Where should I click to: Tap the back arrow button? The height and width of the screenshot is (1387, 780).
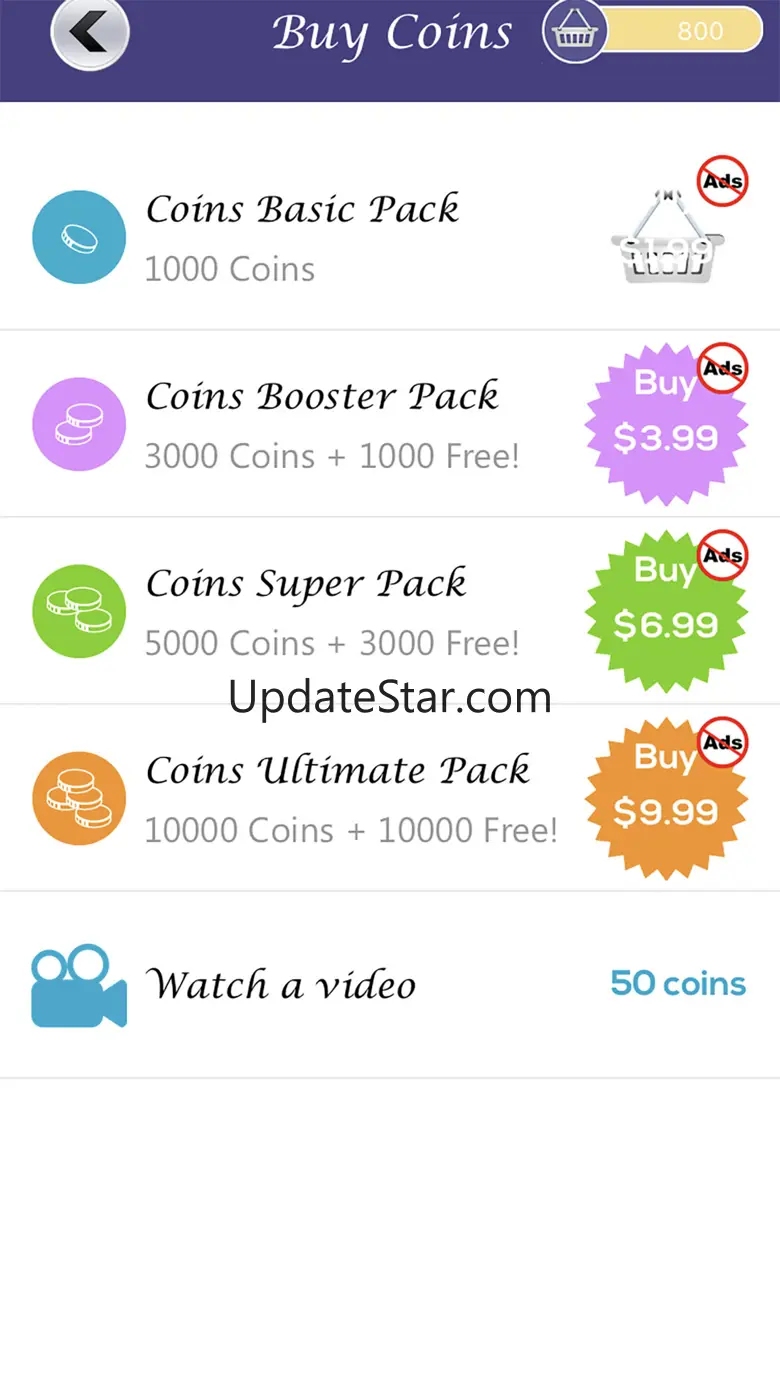tap(90, 32)
